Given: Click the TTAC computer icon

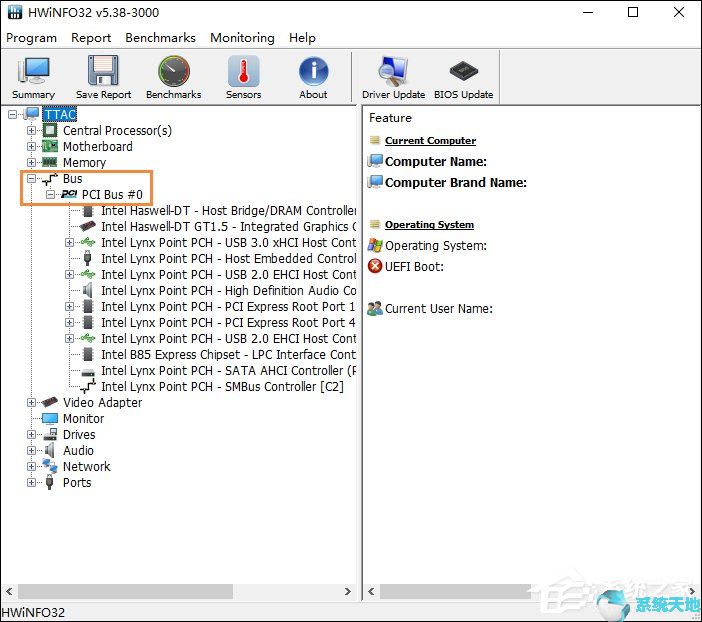Looking at the screenshot, I should [x=31, y=114].
